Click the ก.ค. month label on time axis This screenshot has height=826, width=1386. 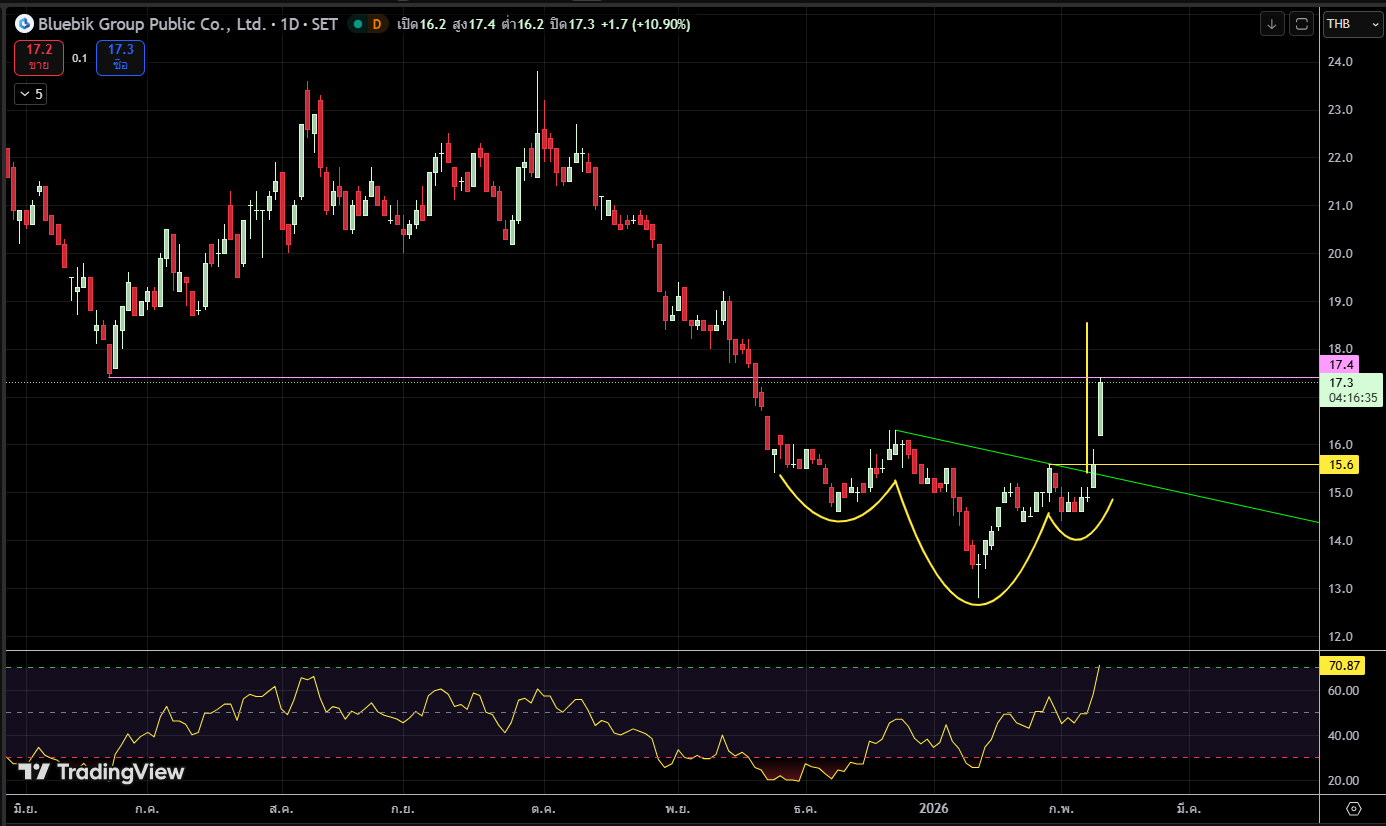click(x=147, y=807)
